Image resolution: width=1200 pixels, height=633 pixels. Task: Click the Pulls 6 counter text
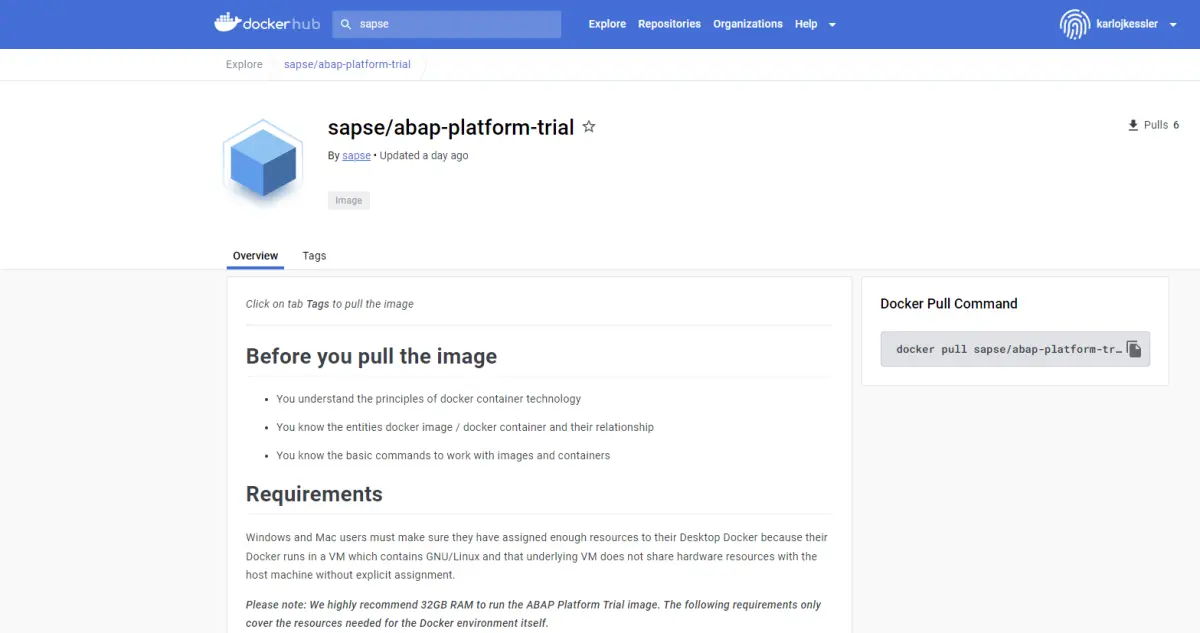tap(1161, 125)
